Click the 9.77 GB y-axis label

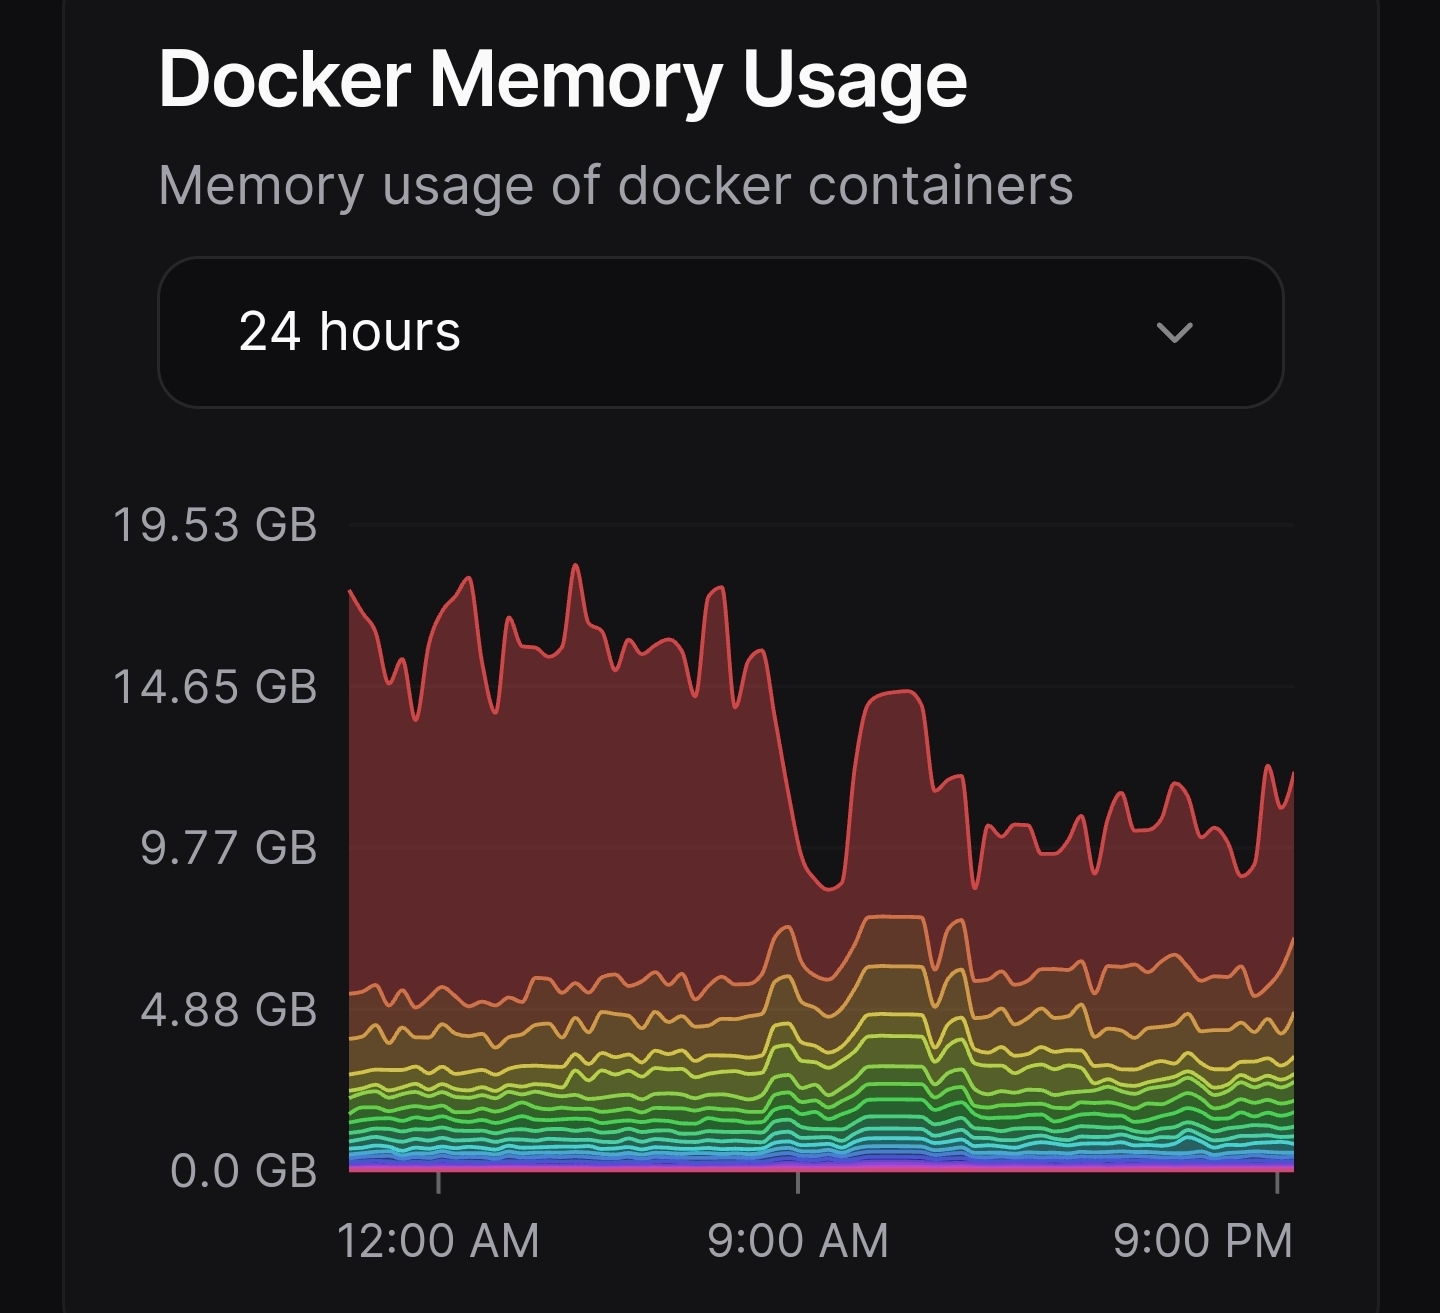[x=228, y=848]
